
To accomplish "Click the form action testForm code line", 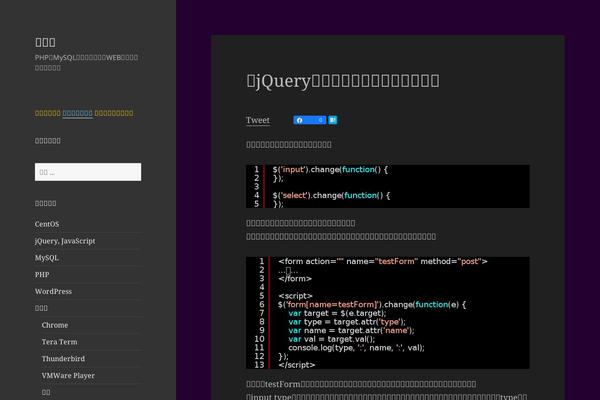I will tap(383, 261).
